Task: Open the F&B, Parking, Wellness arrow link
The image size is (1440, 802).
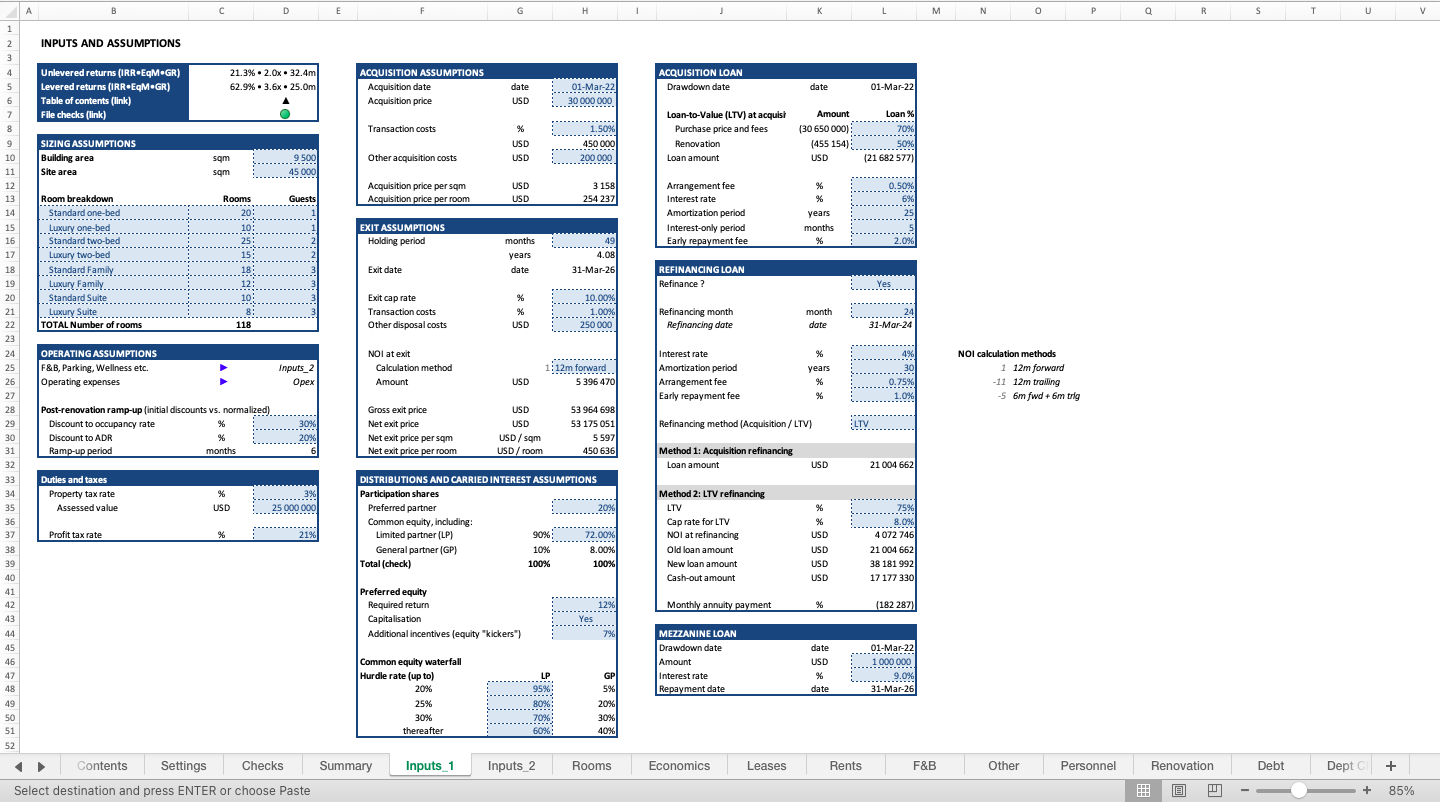Action: 223,368
